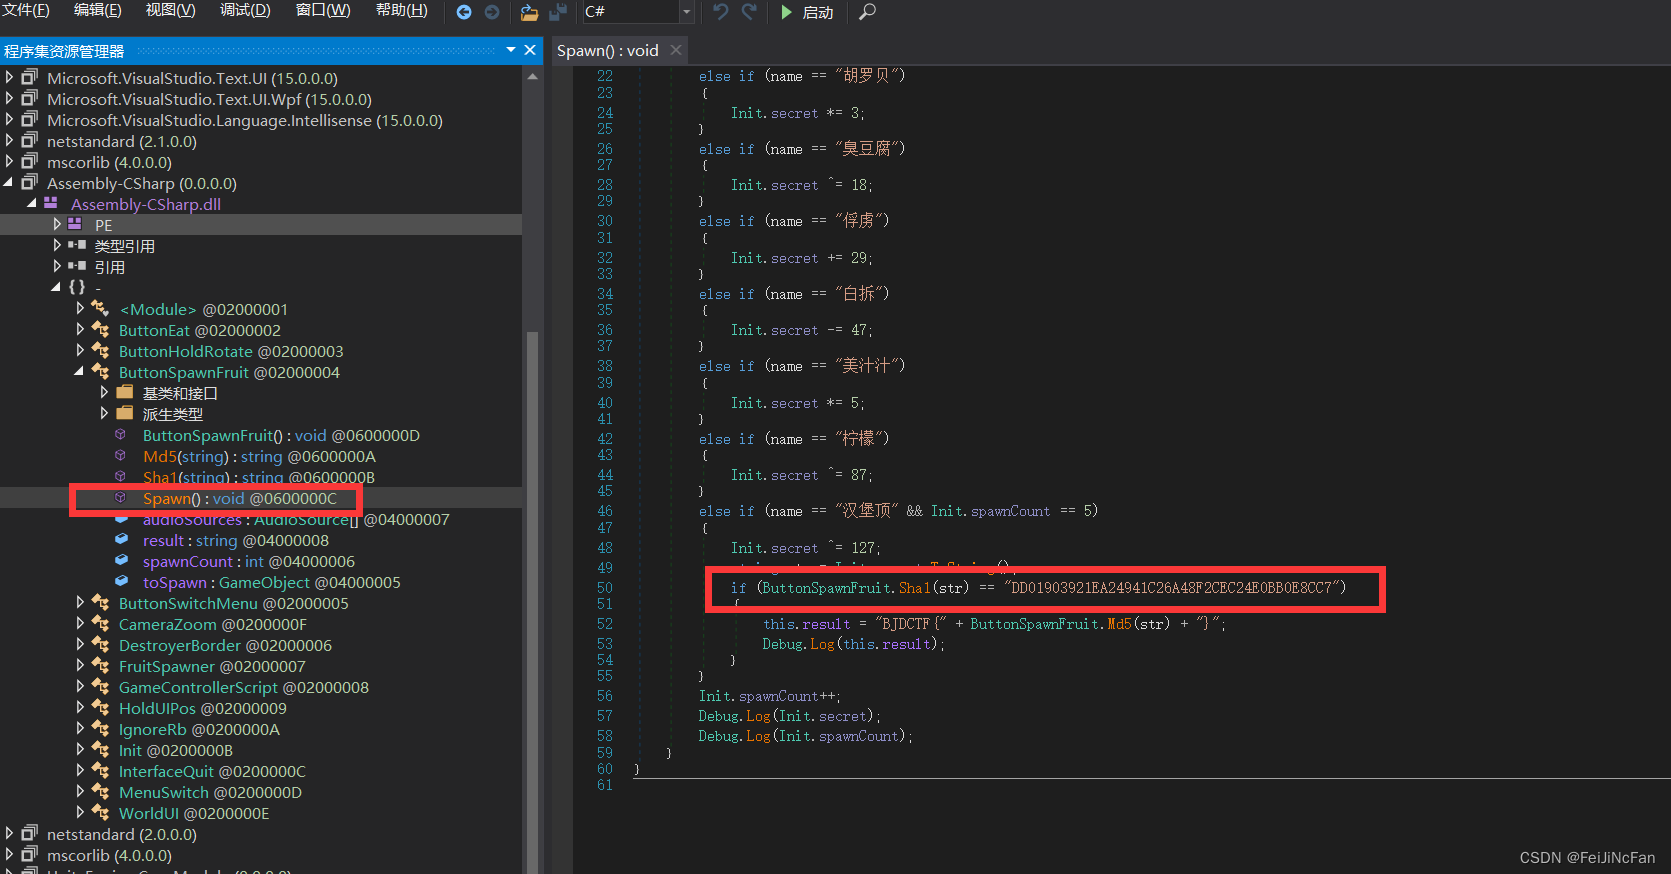Expand the 基类和接口 folder

click(104, 392)
